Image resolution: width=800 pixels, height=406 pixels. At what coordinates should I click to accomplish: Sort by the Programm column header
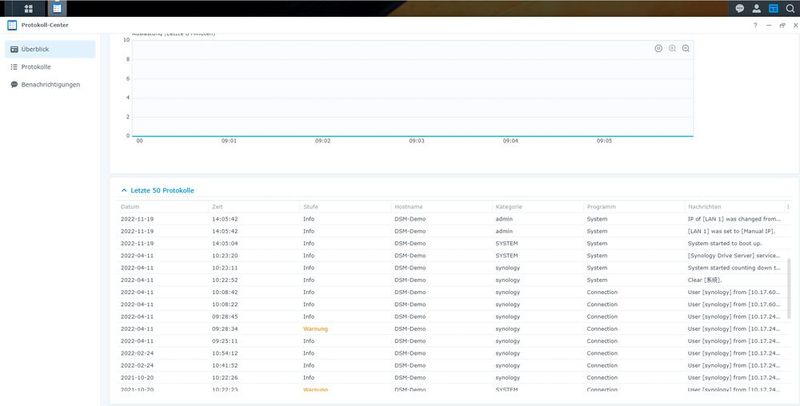[602, 207]
